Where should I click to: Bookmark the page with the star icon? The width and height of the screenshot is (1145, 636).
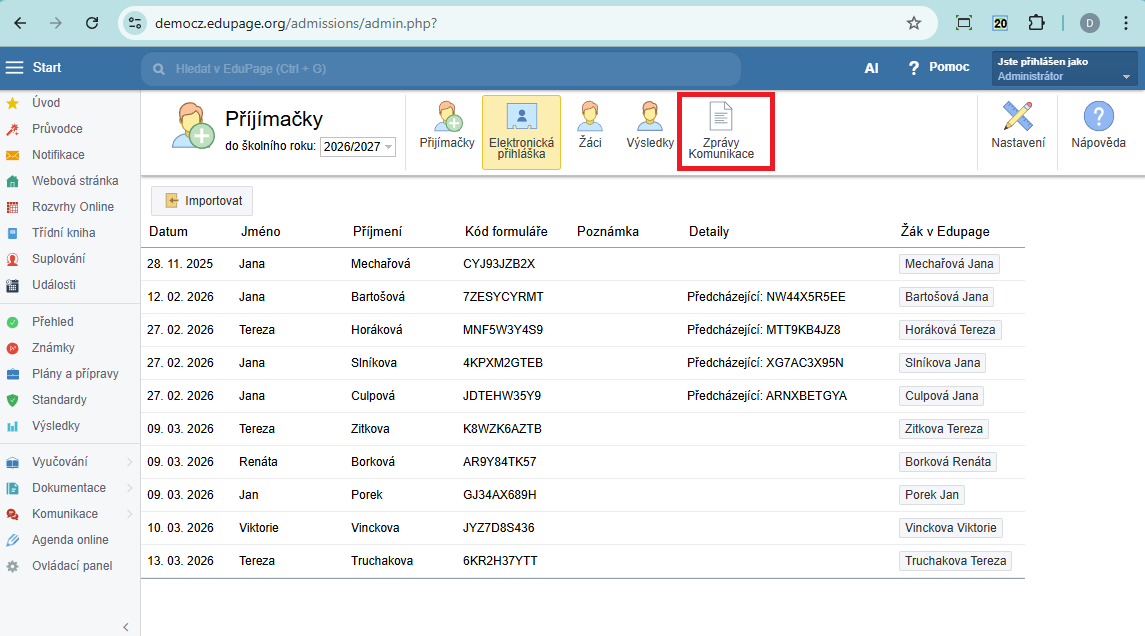[x=913, y=23]
